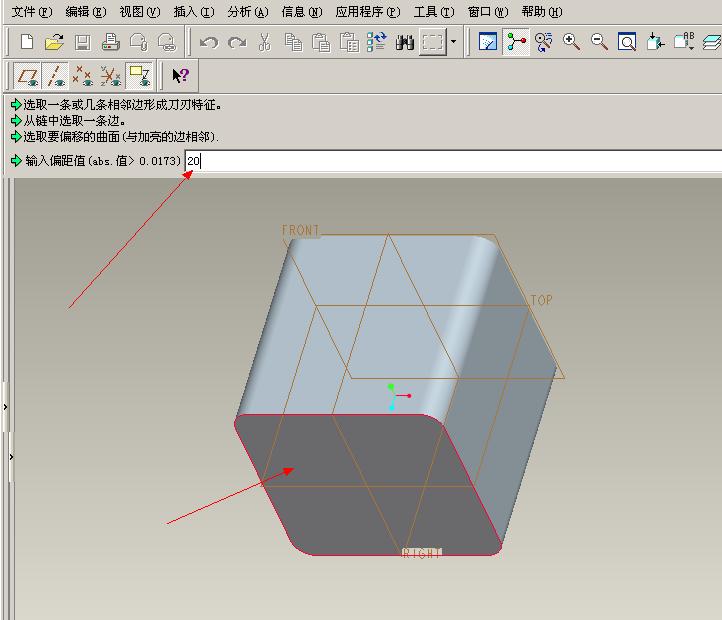Refit the model to the window

point(627,42)
